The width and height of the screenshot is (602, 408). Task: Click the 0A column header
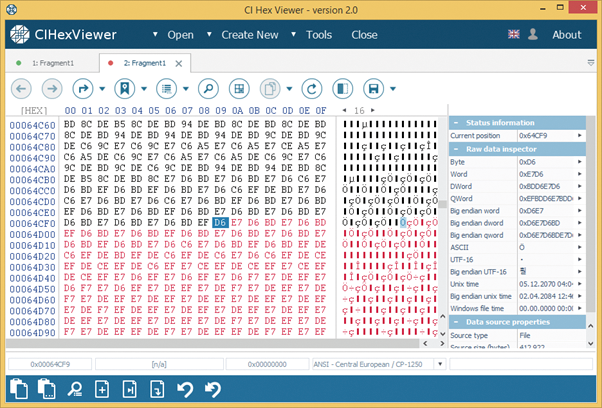pos(237,111)
